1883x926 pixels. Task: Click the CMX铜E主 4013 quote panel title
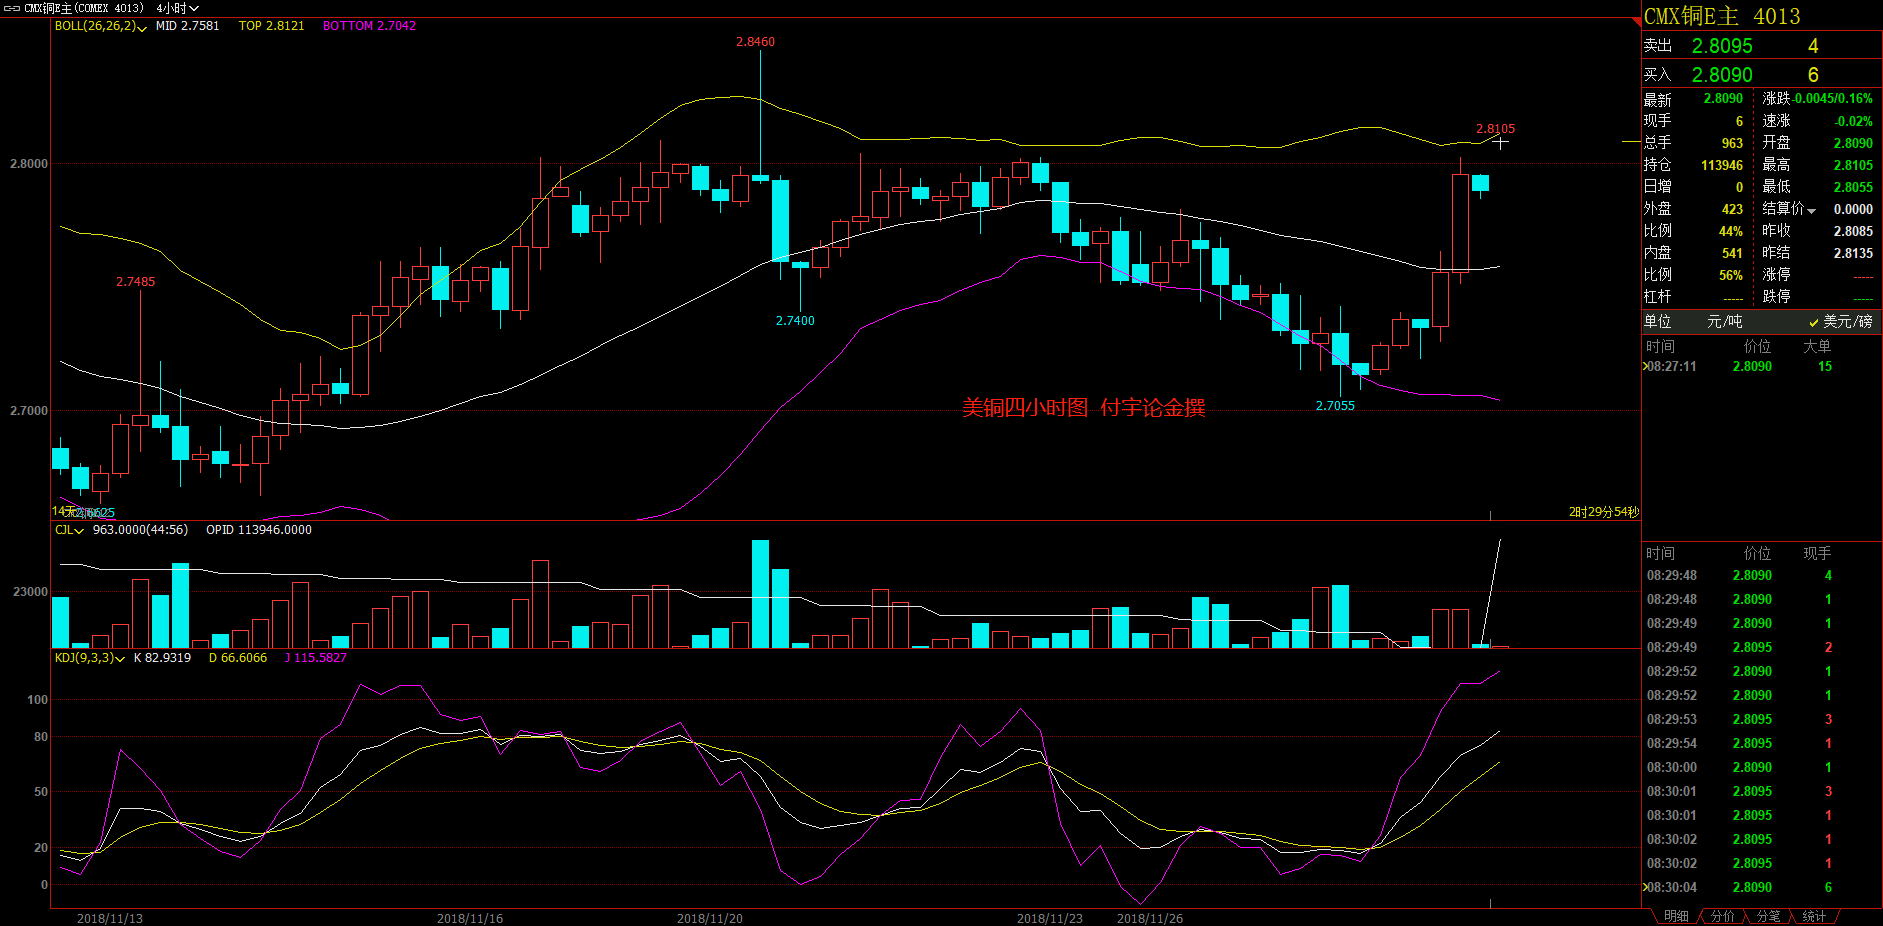coord(1722,16)
